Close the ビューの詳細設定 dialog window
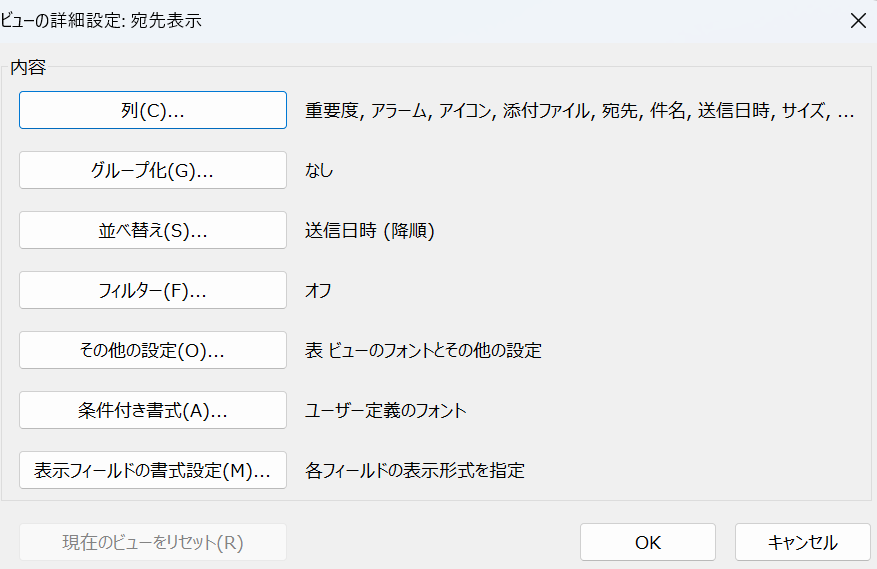This screenshot has height=569, width=877. [x=858, y=21]
